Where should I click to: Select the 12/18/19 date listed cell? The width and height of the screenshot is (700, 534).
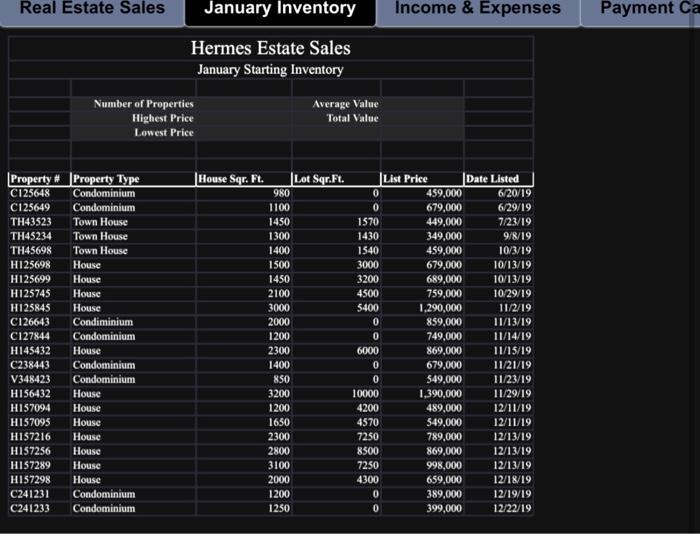pyautogui.click(x=499, y=480)
